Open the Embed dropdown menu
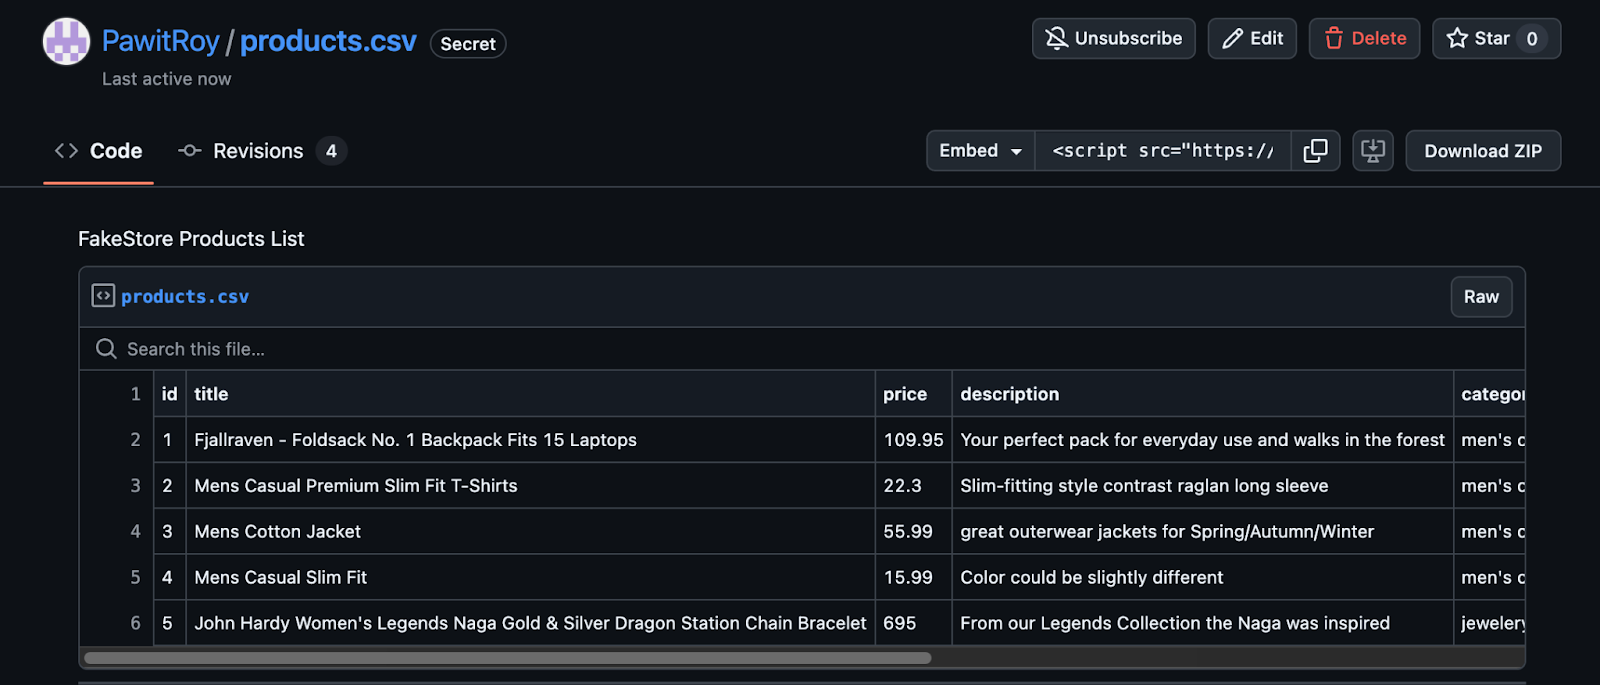This screenshot has height=685, width=1600. (x=980, y=151)
